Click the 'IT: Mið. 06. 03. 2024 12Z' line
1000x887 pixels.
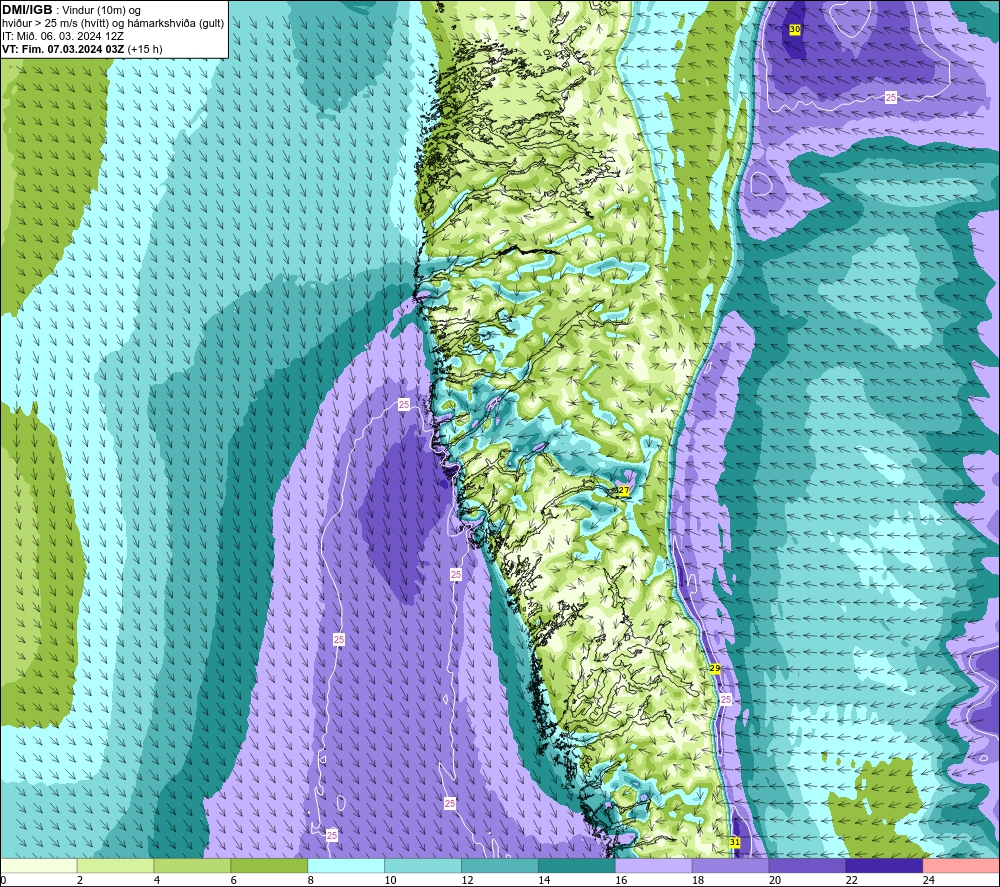tap(63, 36)
